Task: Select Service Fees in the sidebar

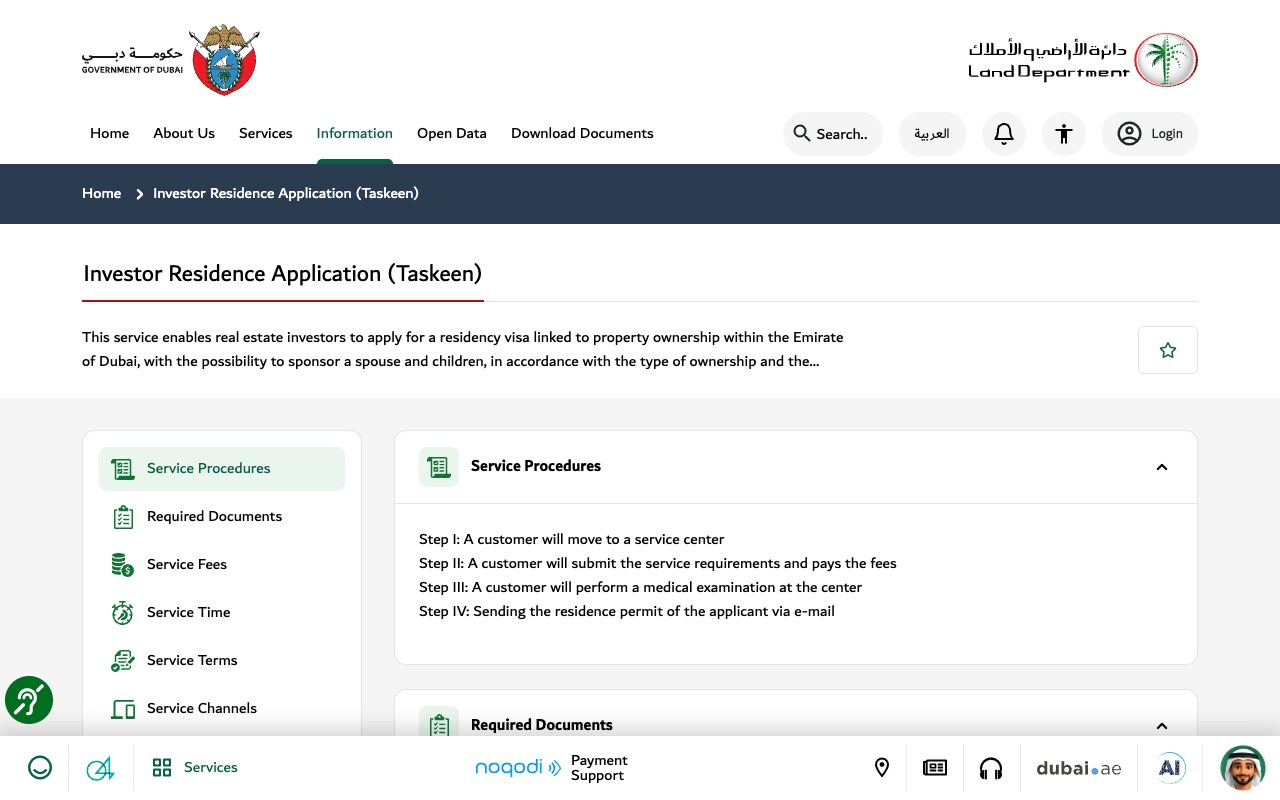Action: [x=222, y=565]
